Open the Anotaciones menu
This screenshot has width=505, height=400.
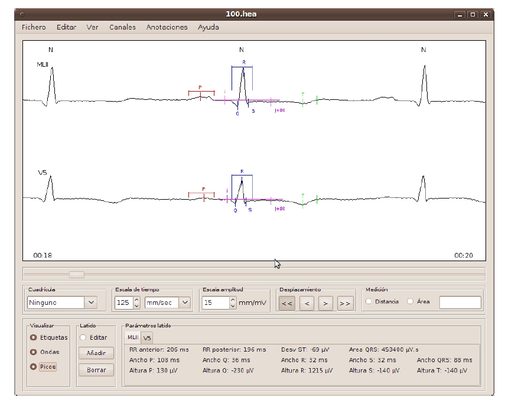(x=167, y=27)
